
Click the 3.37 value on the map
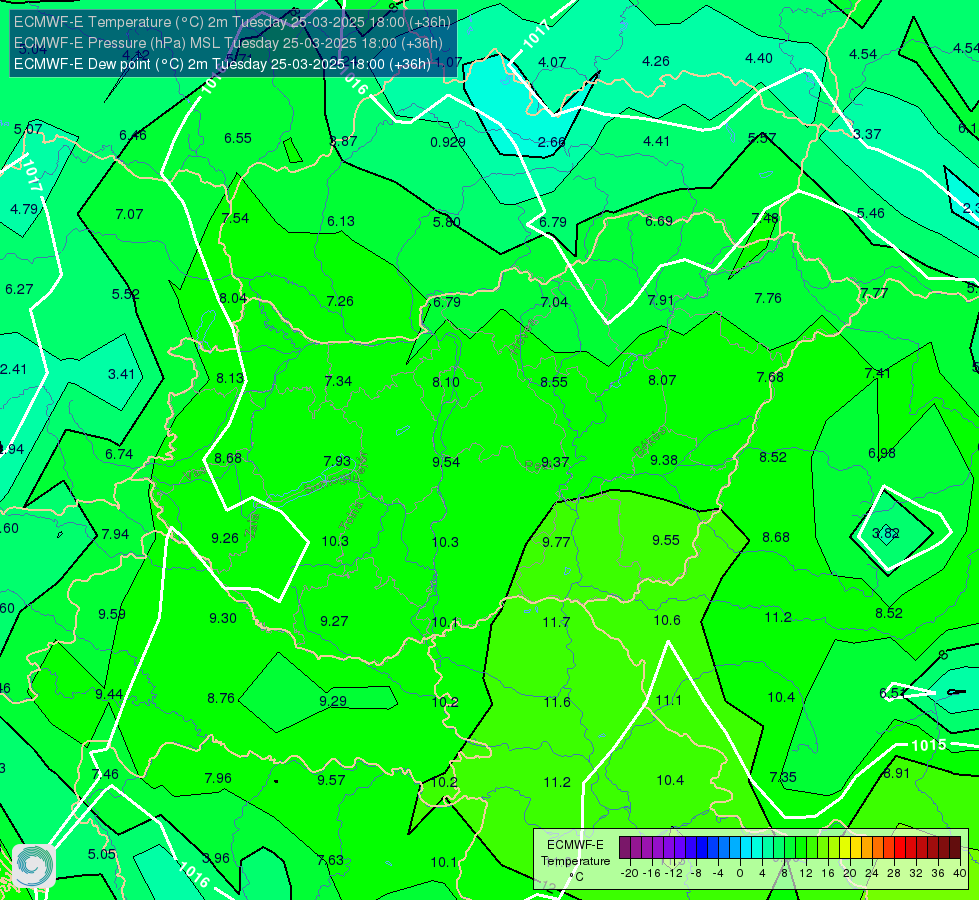click(867, 134)
